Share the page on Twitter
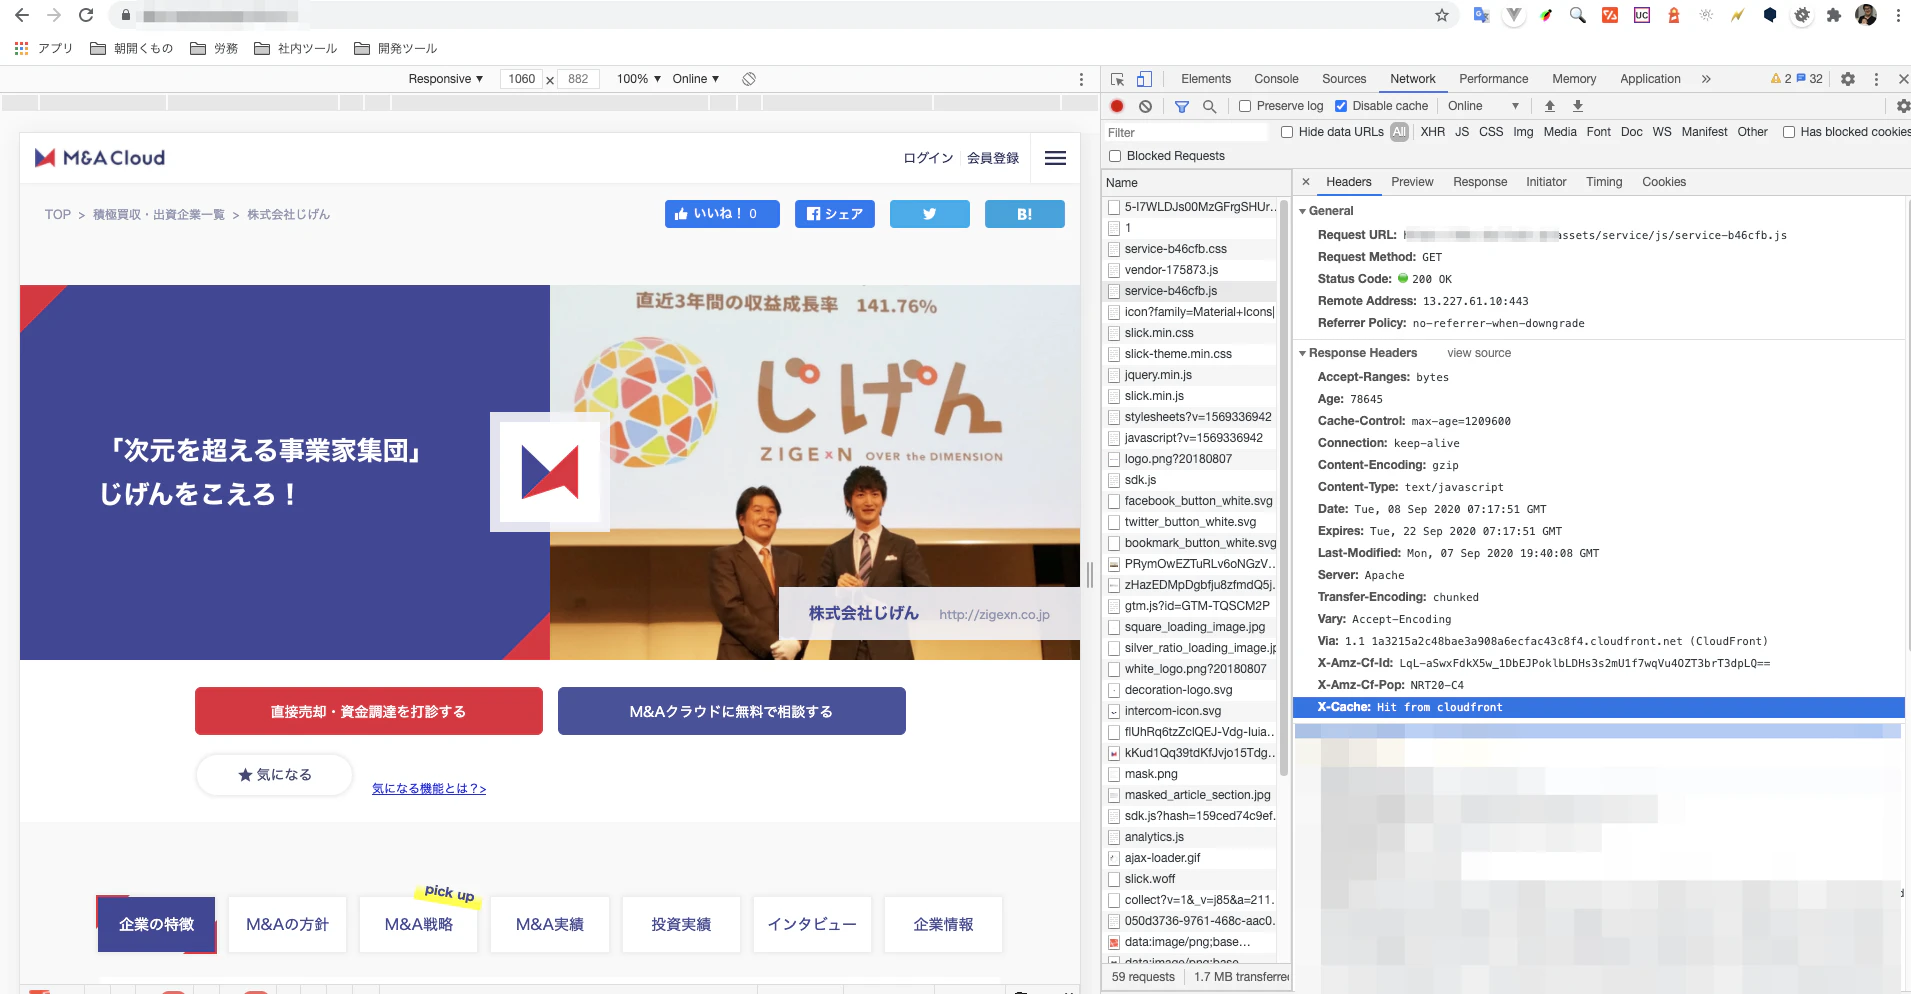Image resolution: width=1911 pixels, height=994 pixels. (930, 214)
